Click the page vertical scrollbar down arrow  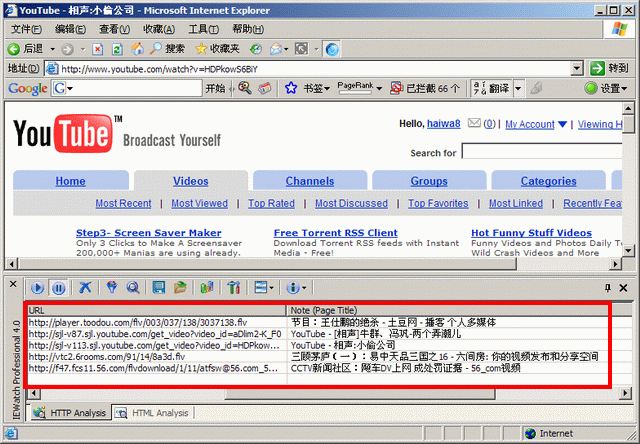[x=628, y=250]
